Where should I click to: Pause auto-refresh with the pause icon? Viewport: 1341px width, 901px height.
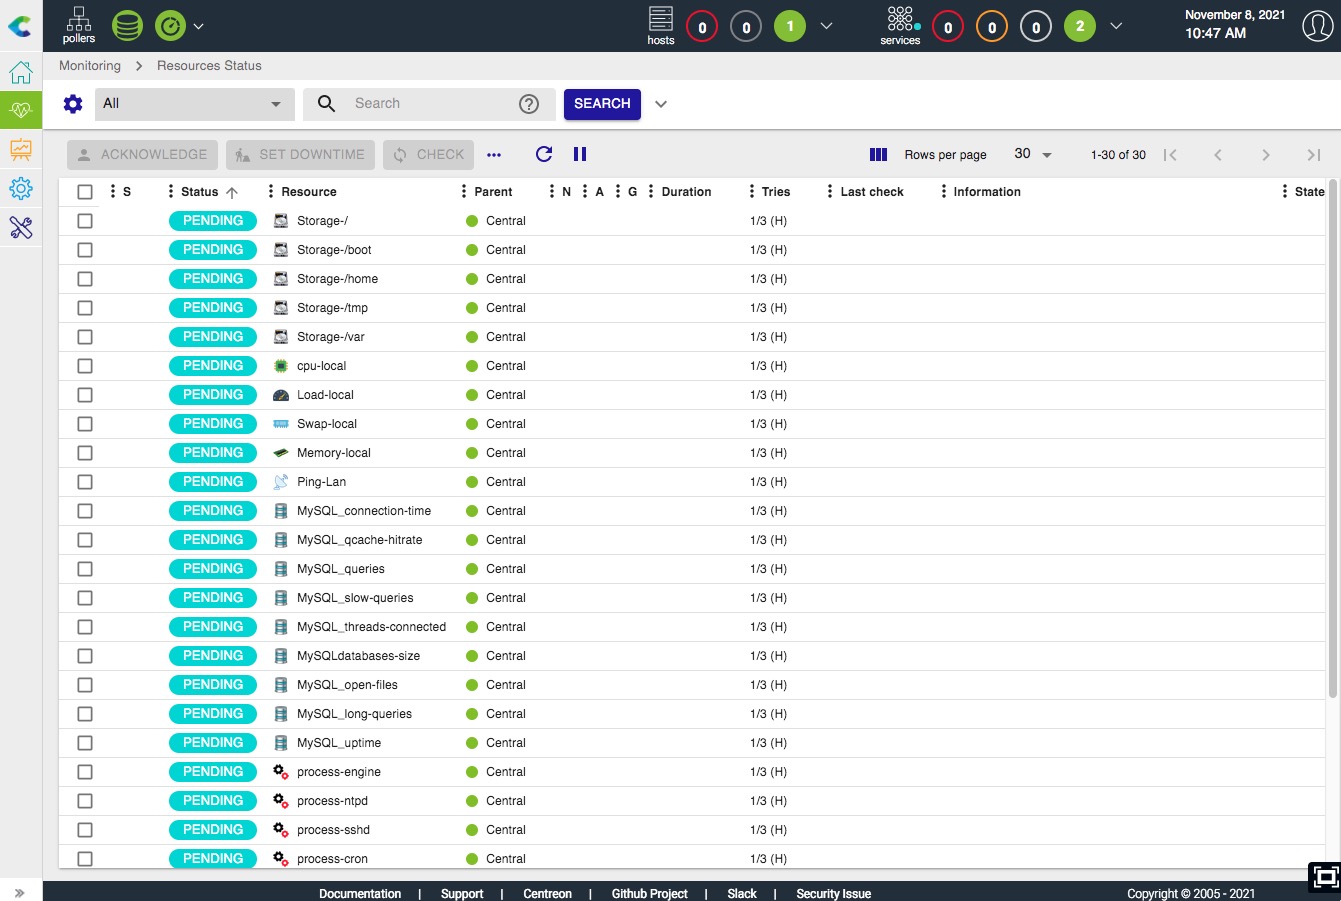[x=580, y=154]
